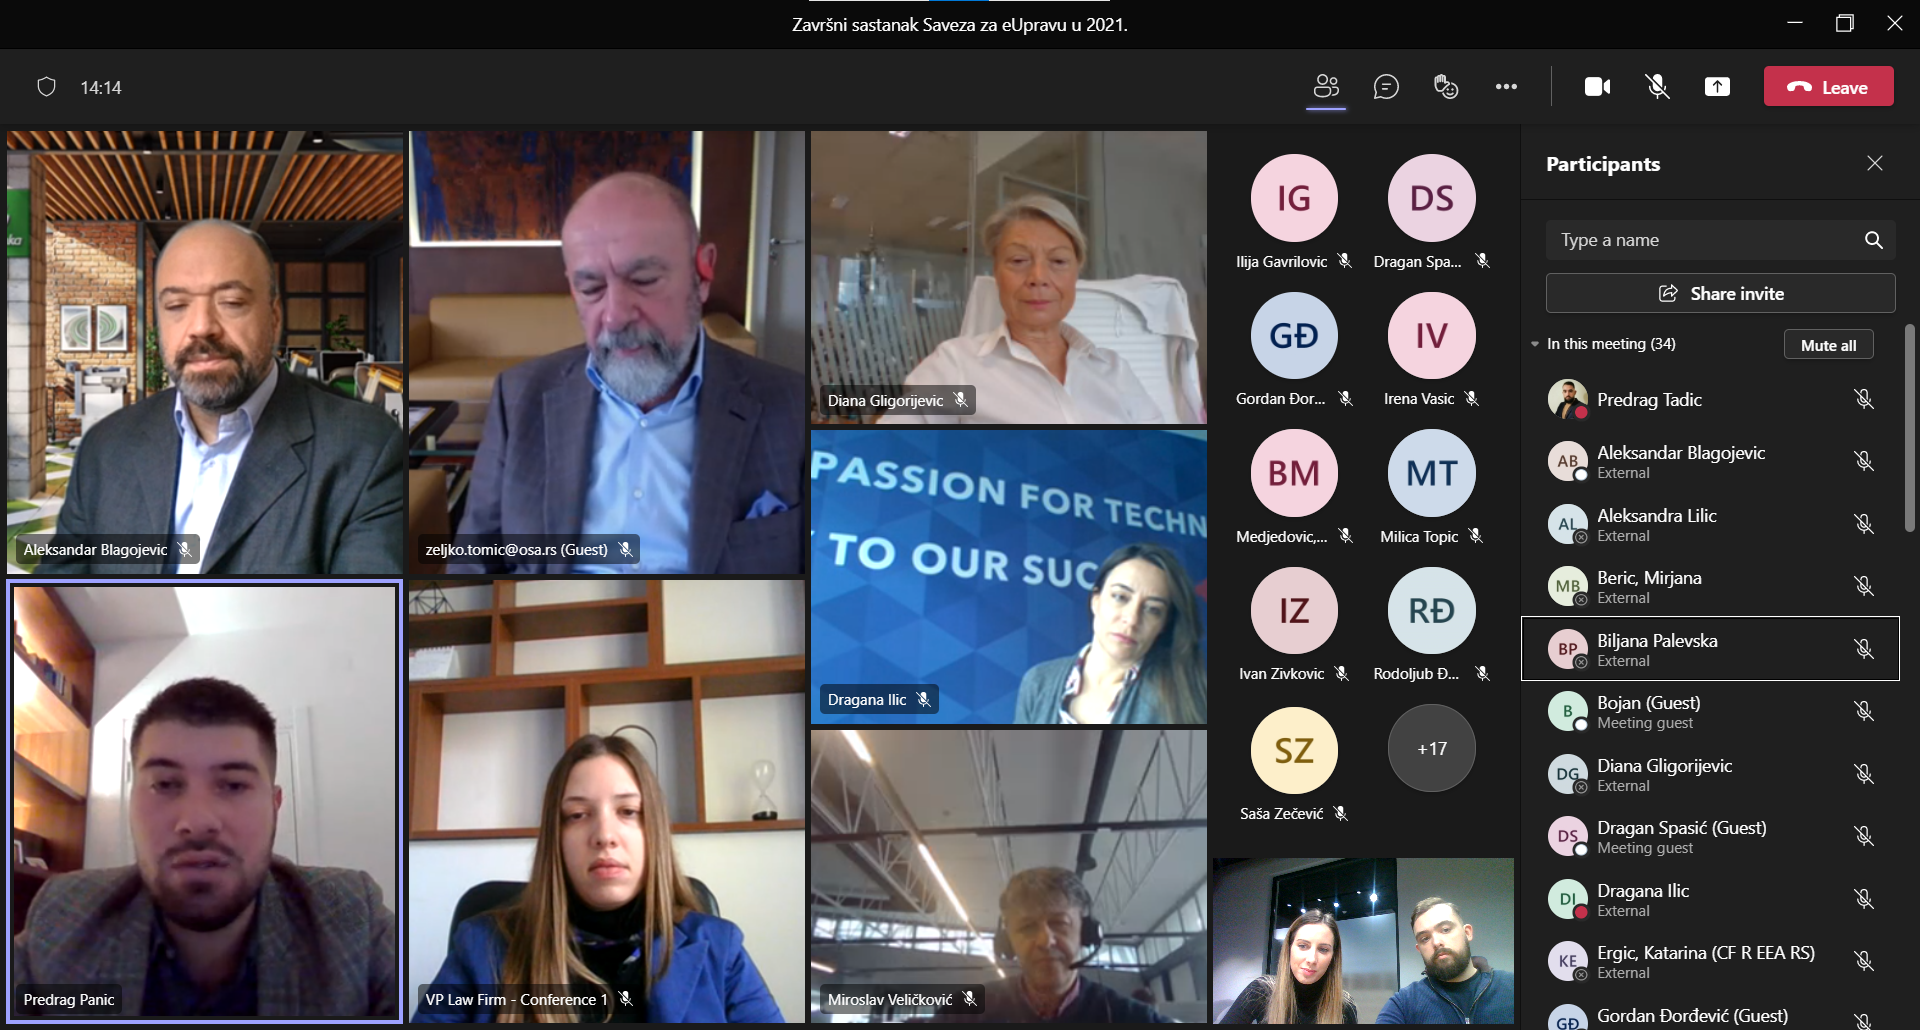Collapse the In this meeting (34) list

(x=1535, y=344)
